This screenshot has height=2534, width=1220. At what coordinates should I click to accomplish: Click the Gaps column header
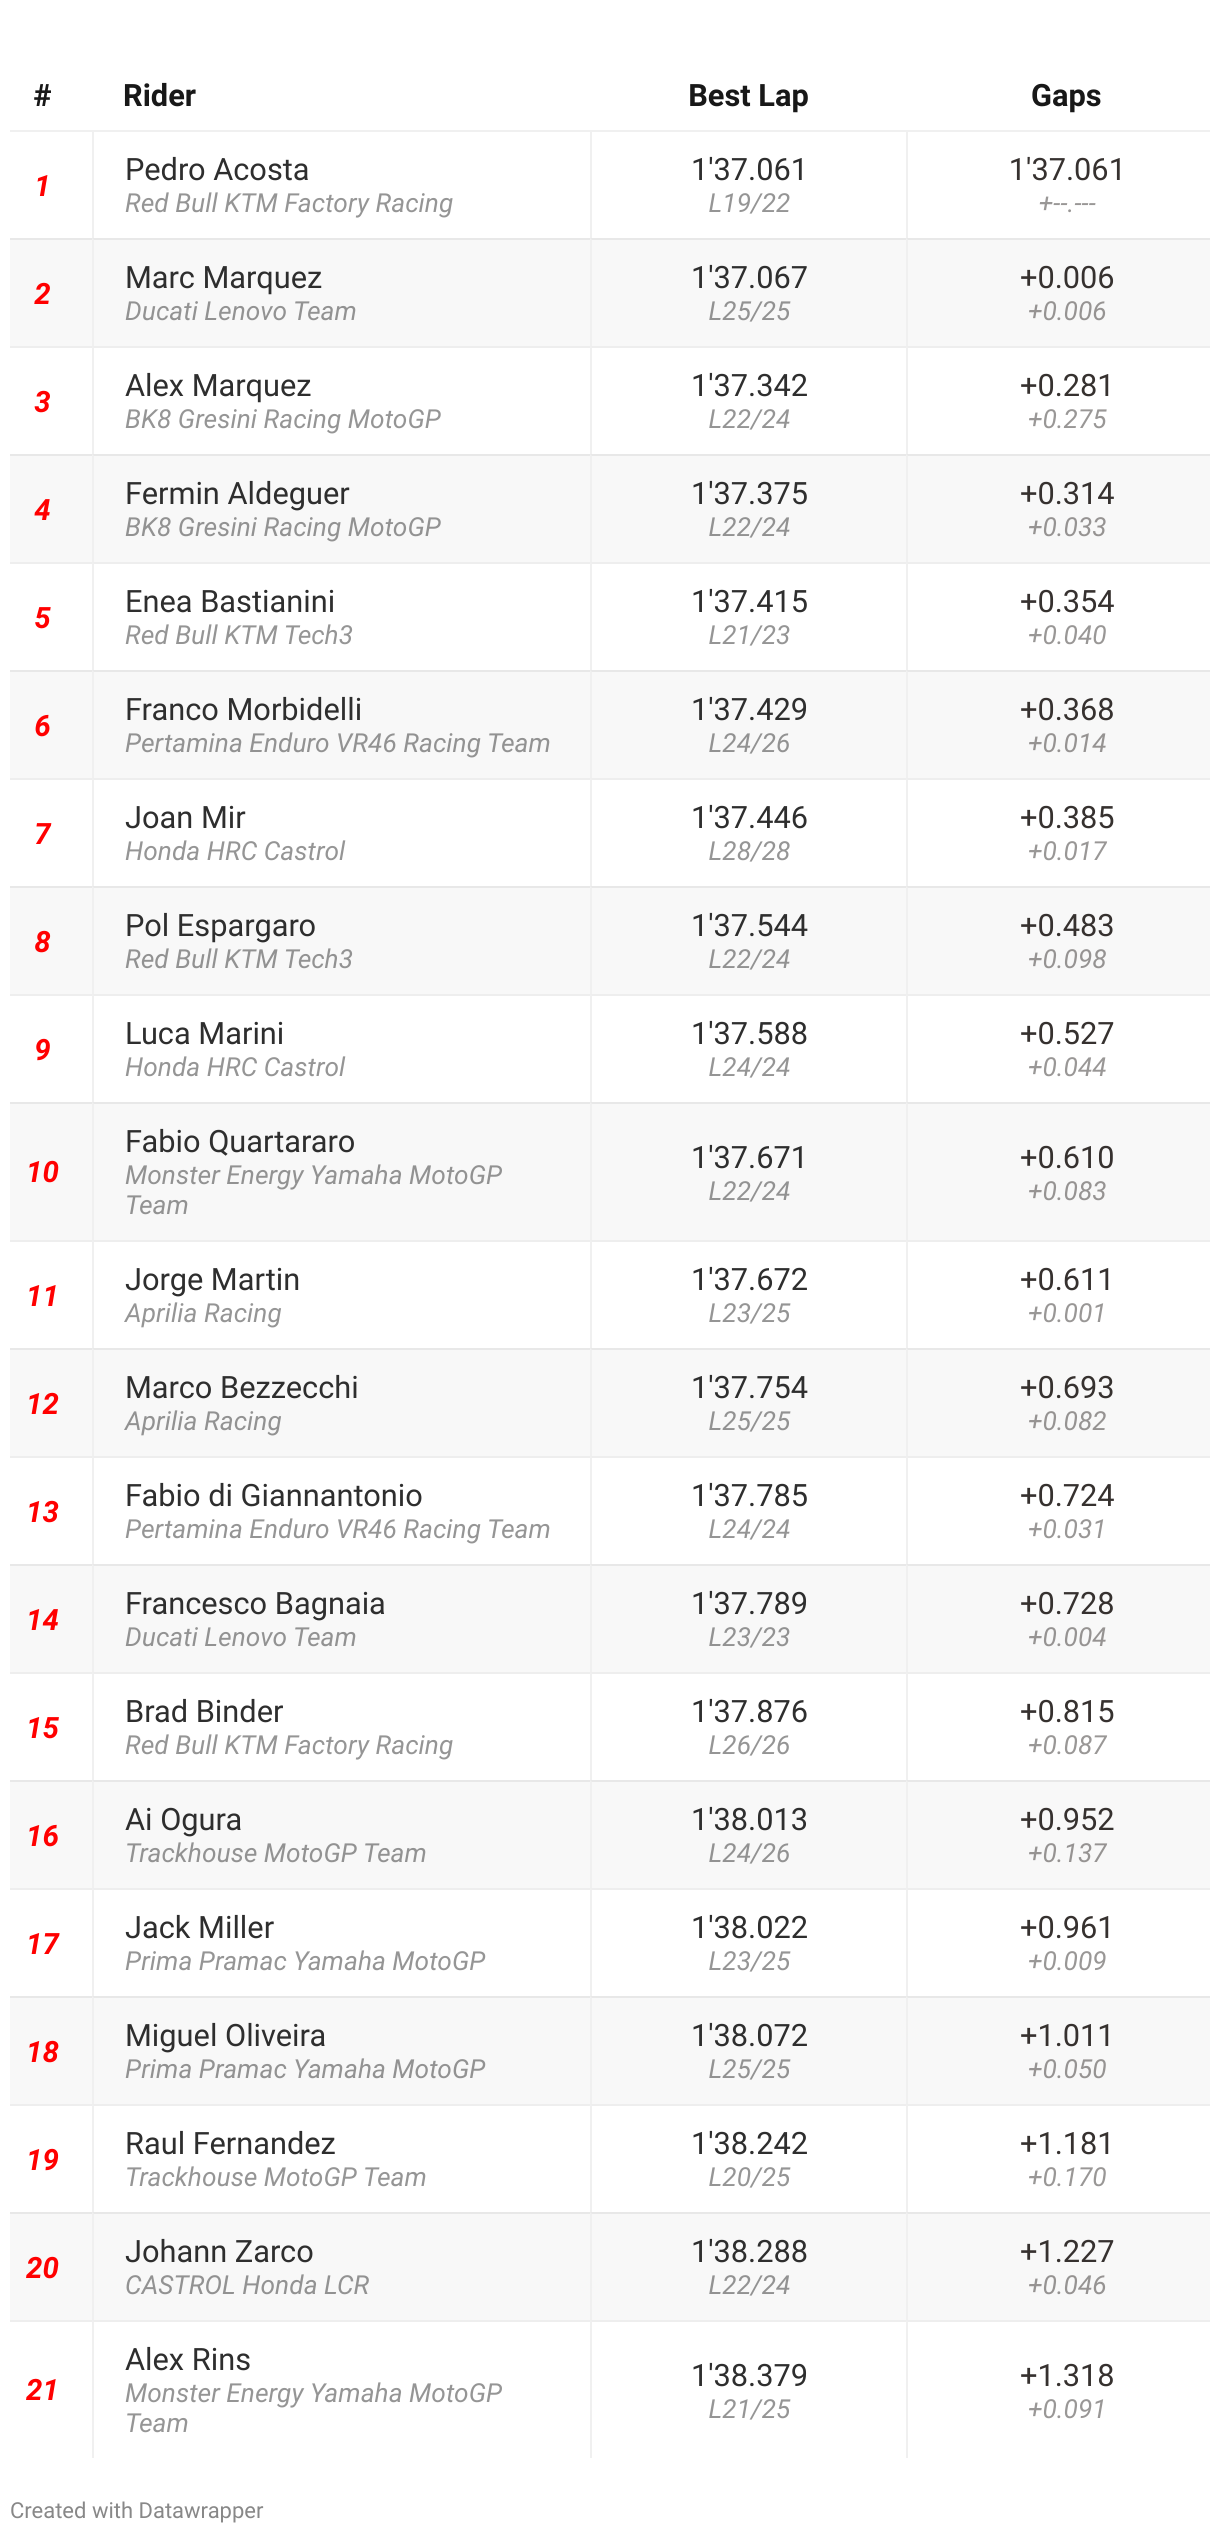(x=1065, y=96)
